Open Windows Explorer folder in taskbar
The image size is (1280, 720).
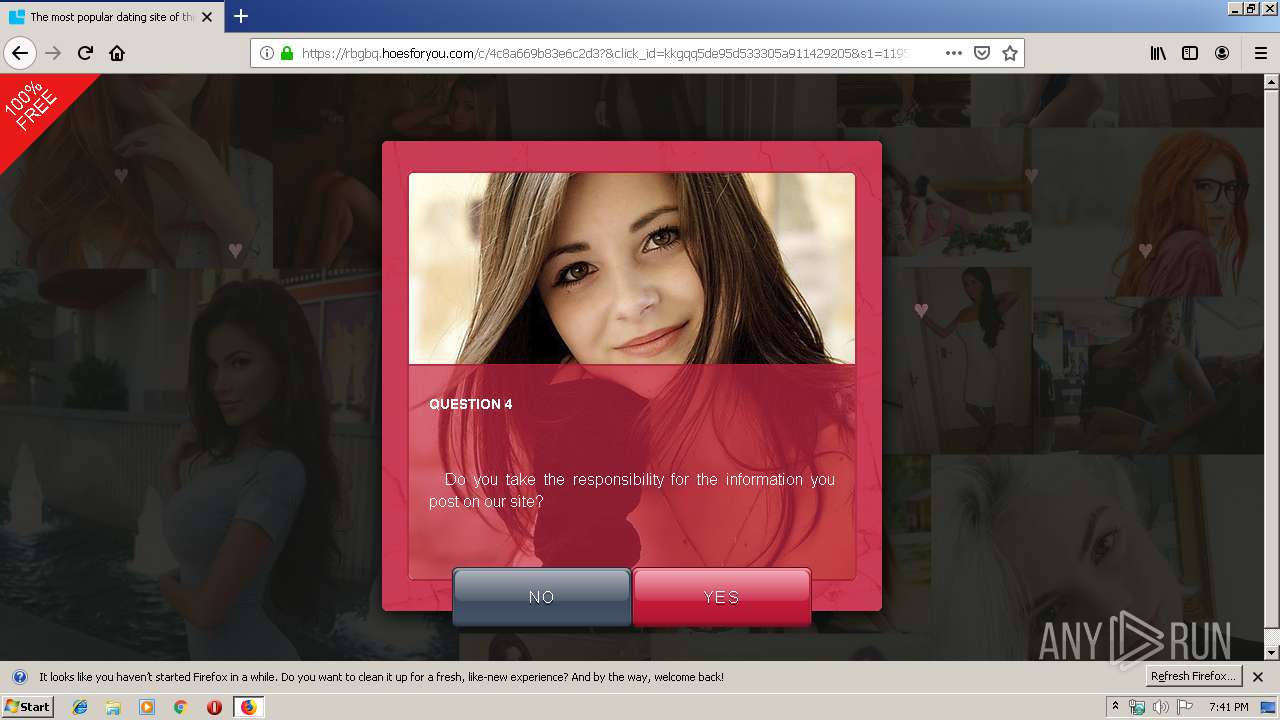113,707
